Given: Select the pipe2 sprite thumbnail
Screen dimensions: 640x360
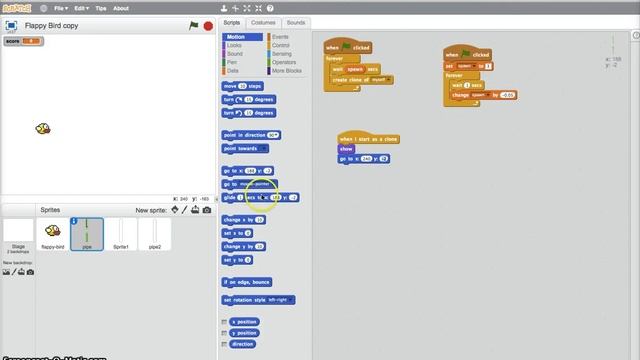Looking at the screenshot, I should pos(155,234).
